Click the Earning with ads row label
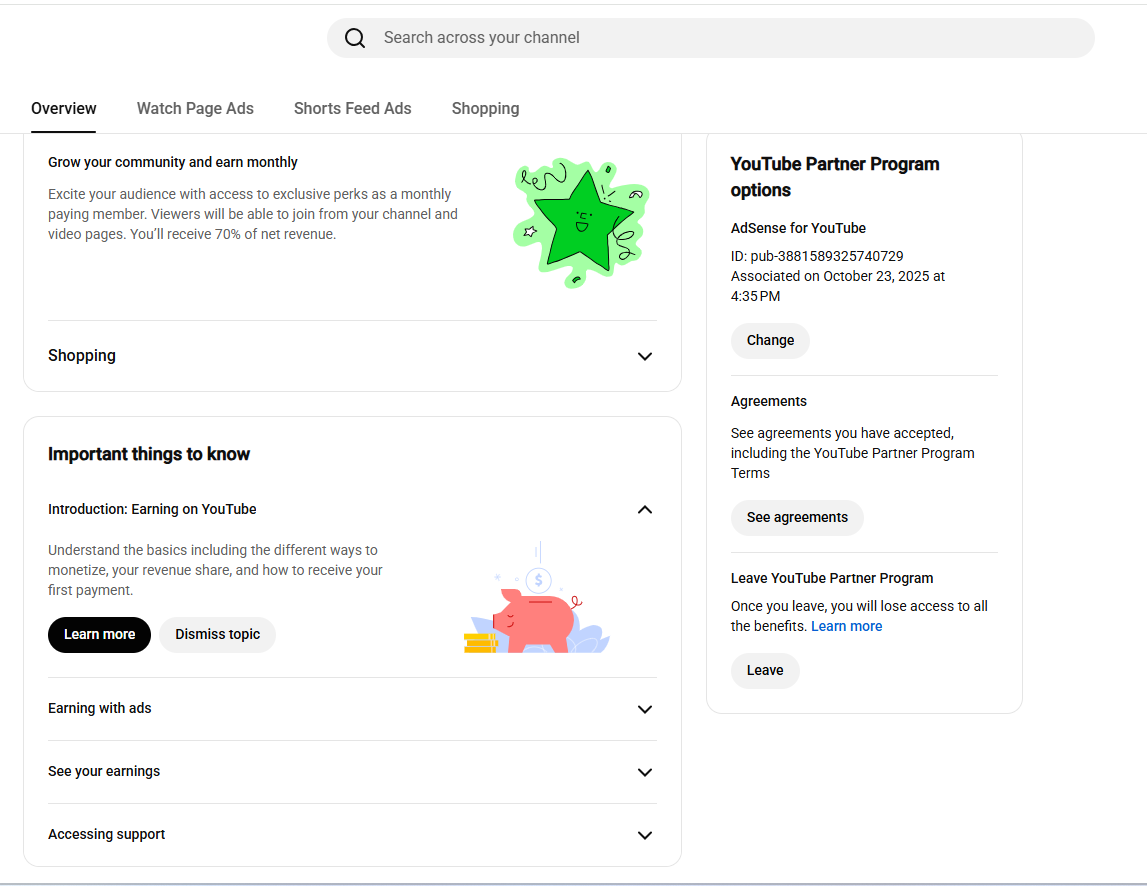The height and width of the screenshot is (886, 1147). [x=99, y=708]
